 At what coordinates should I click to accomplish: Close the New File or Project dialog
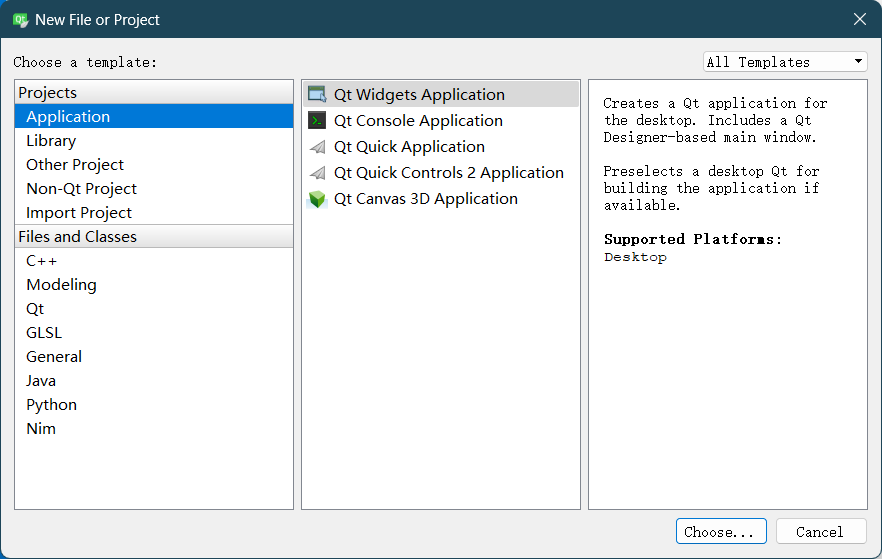[x=860, y=19]
